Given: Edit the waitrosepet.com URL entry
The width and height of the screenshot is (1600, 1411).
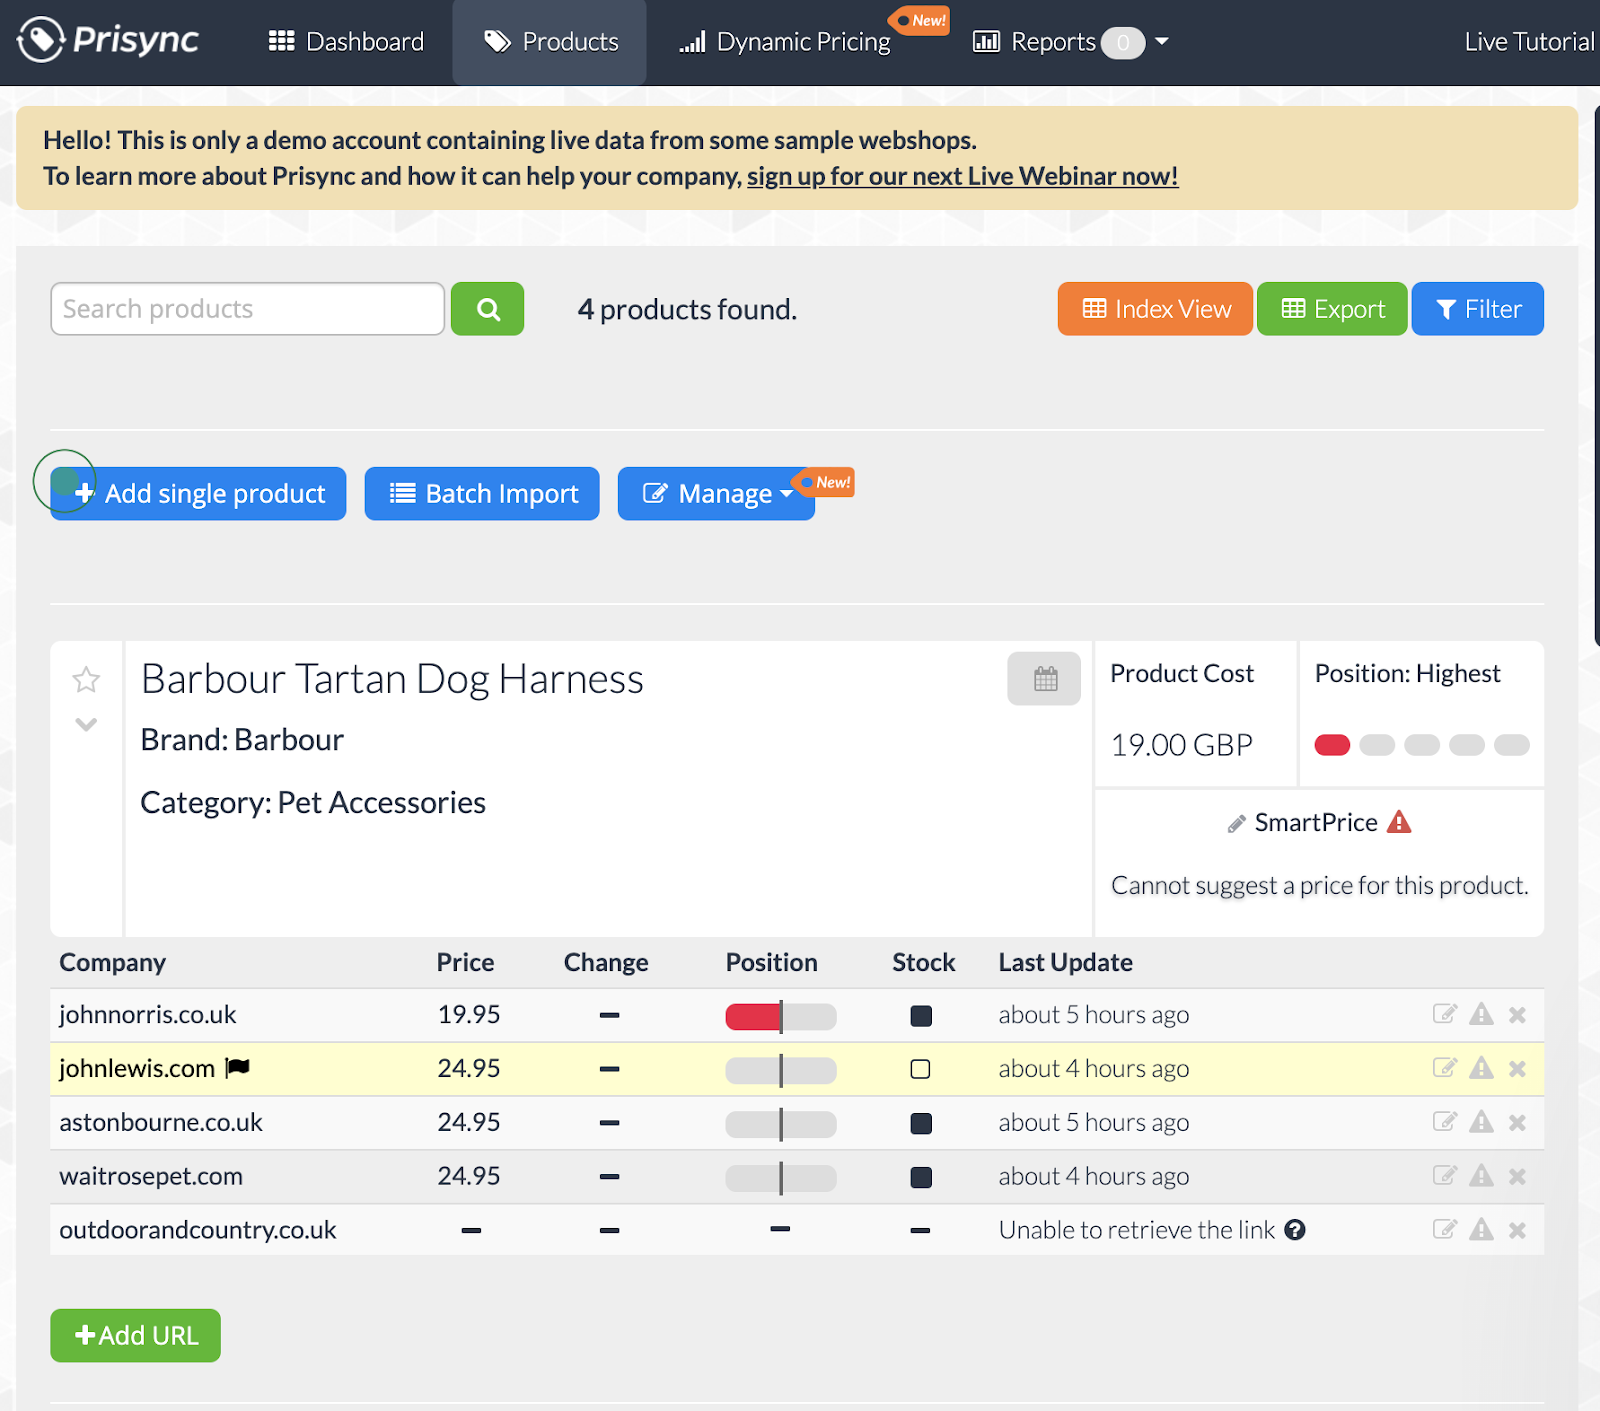Looking at the screenshot, I should [x=1444, y=1176].
